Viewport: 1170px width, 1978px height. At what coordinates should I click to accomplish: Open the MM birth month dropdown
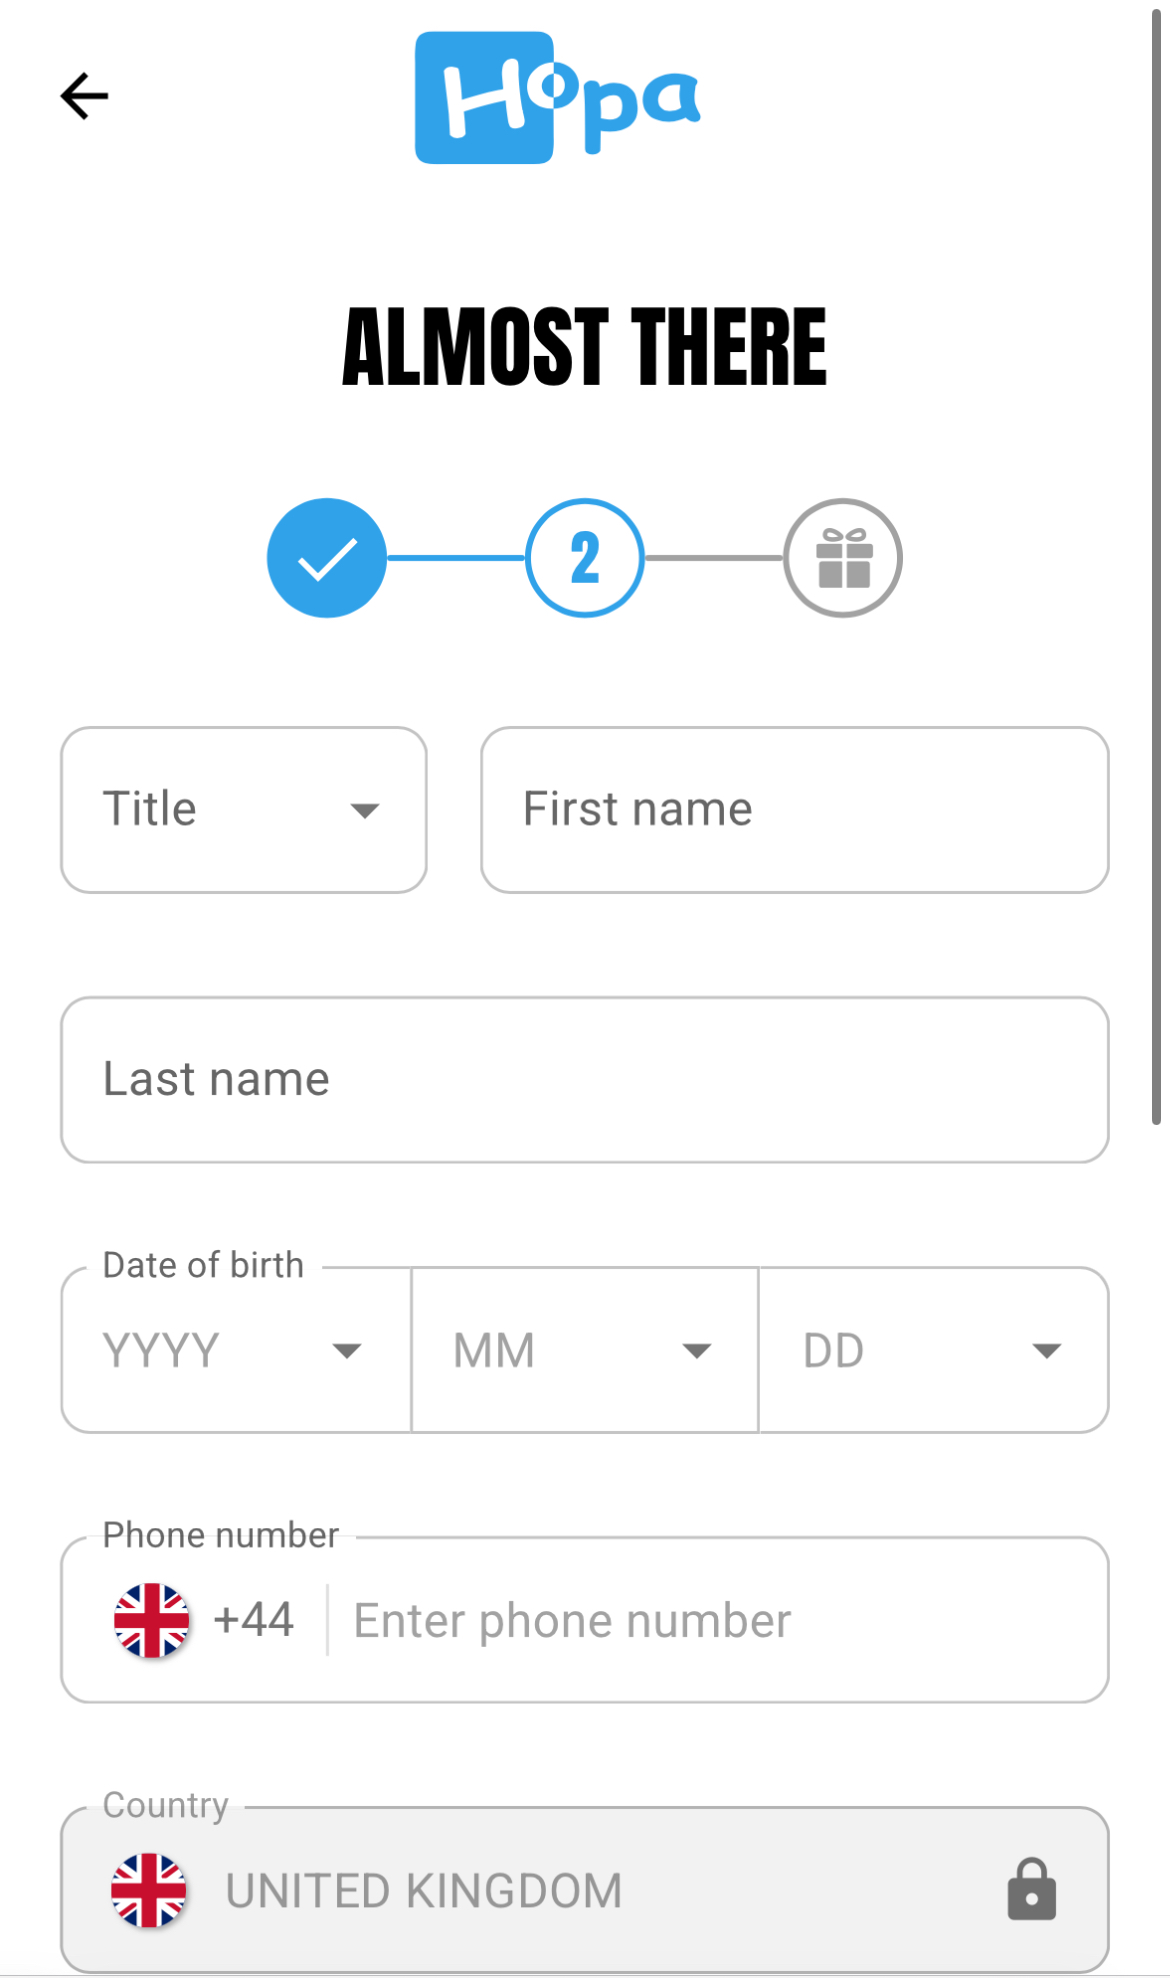(x=584, y=1349)
